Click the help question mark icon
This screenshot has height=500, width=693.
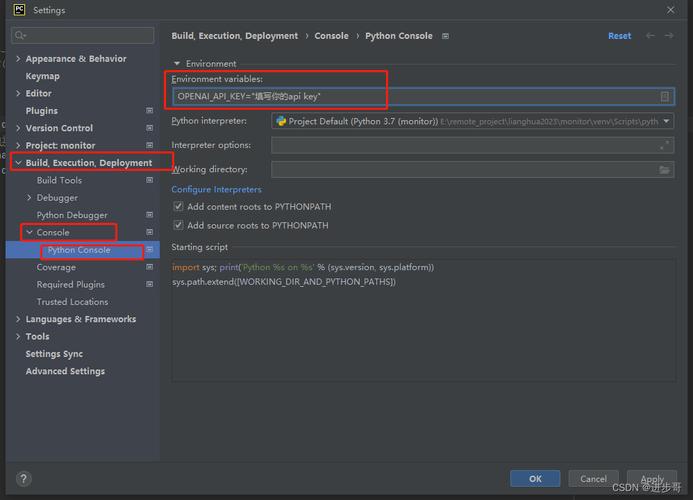click(x=23, y=479)
